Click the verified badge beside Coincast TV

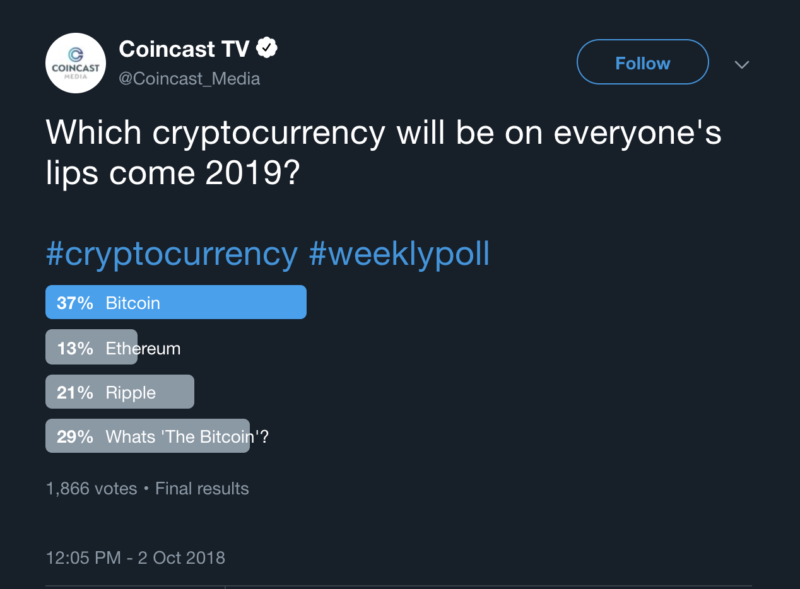(x=268, y=48)
